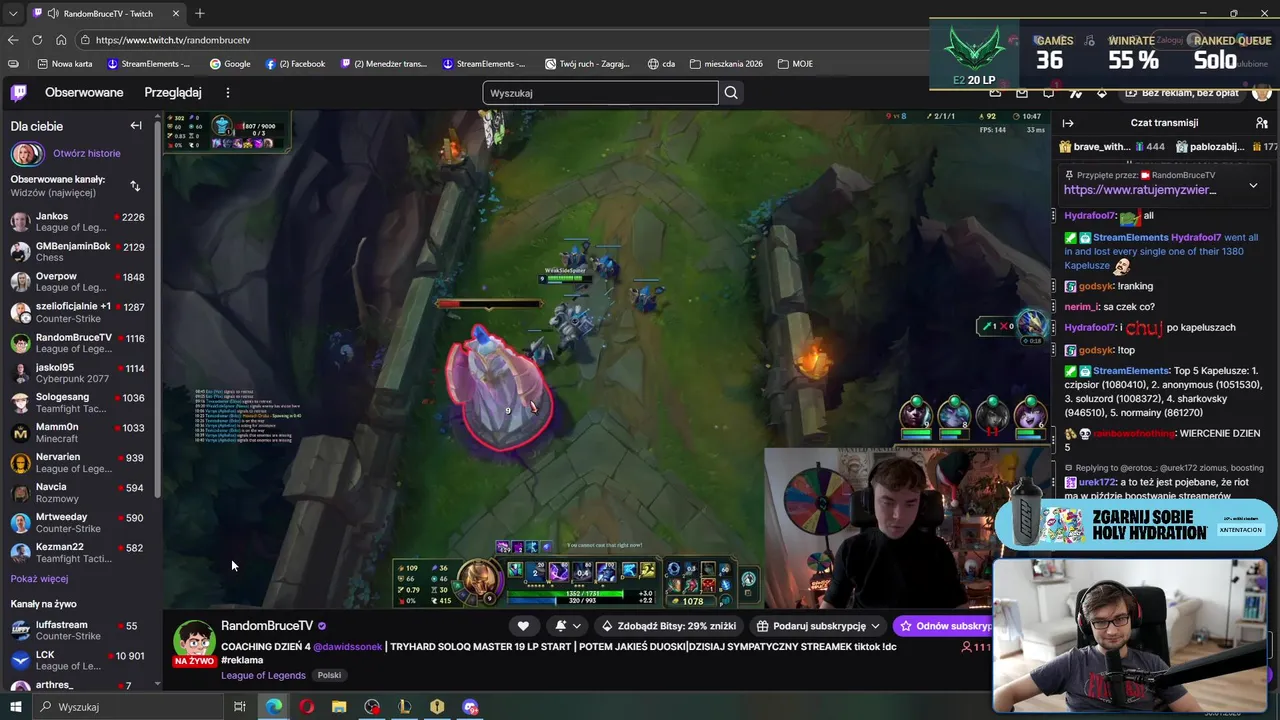Open Twitch three-dot more menu
1280x720 pixels.
pyautogui.click(x=227, y=93)
